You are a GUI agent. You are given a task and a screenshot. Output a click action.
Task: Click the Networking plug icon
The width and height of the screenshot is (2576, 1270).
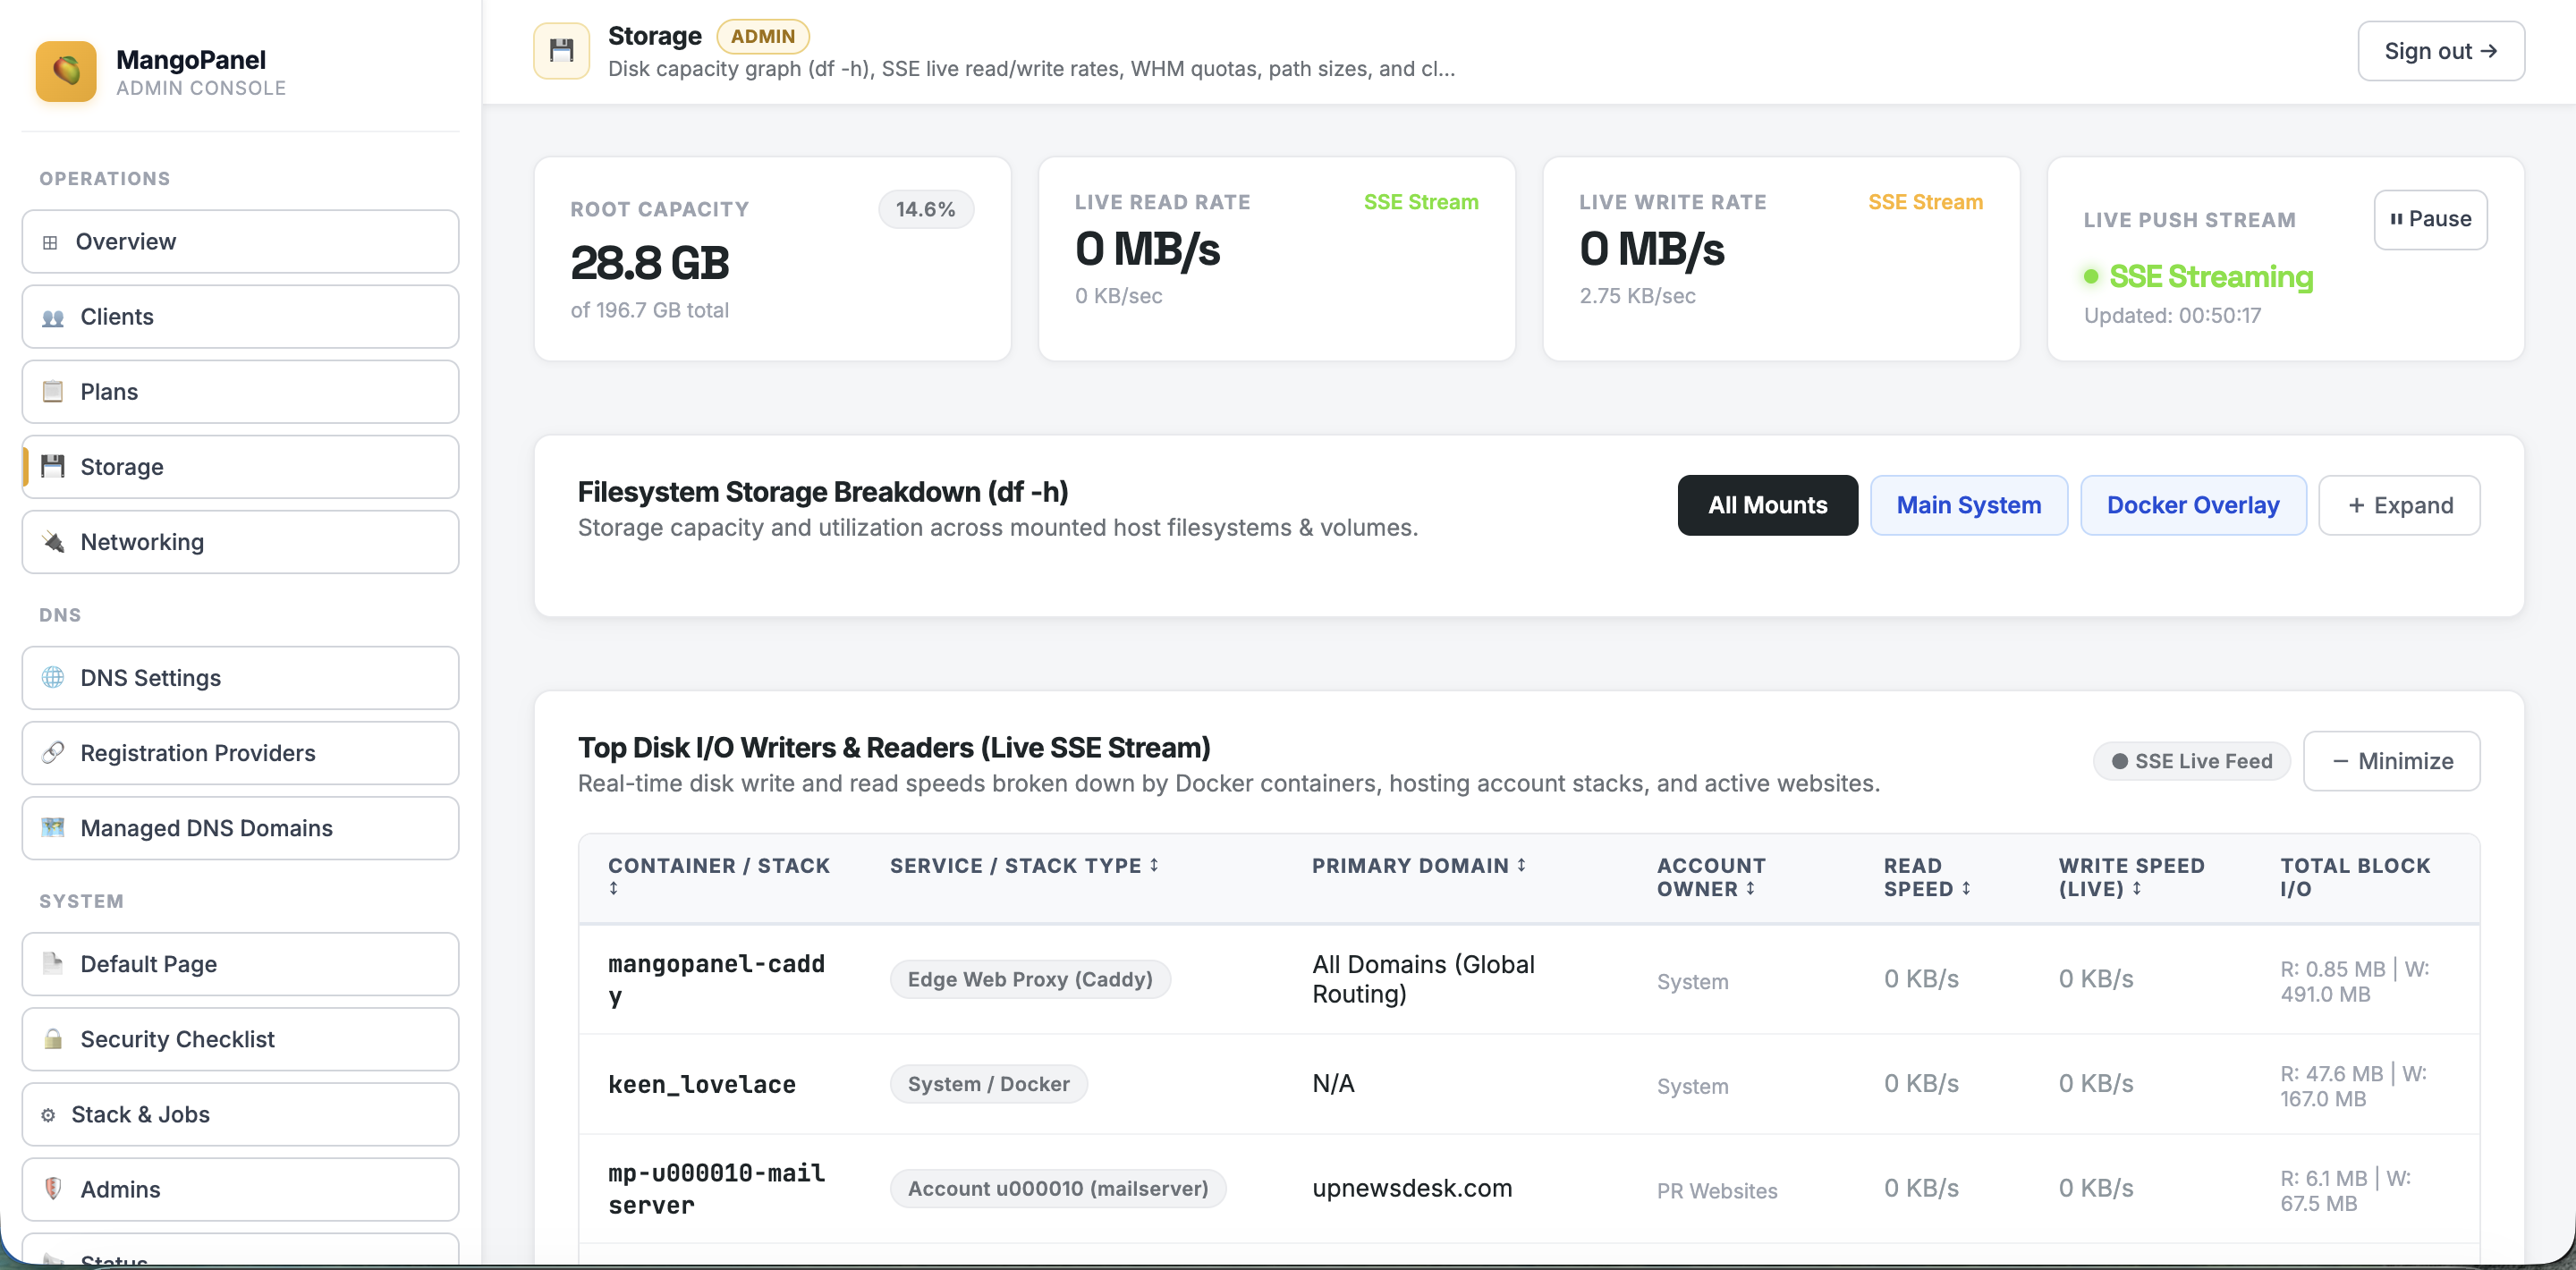pos(53,542)
